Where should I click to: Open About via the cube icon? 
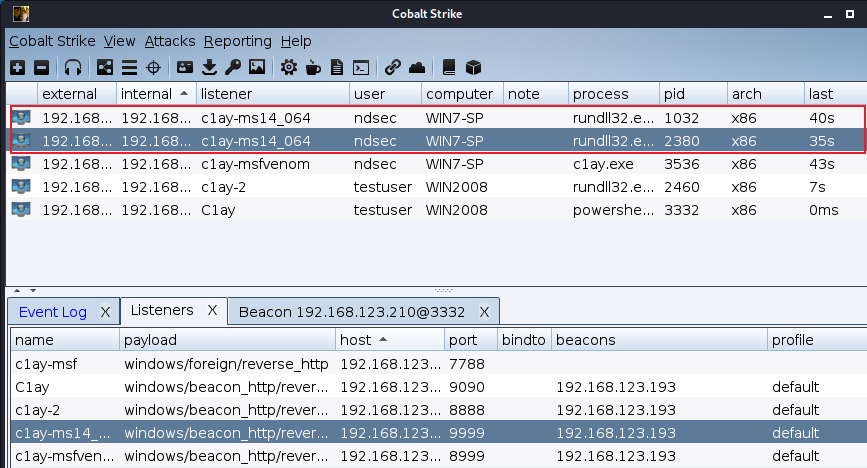(x=473, y=67)
